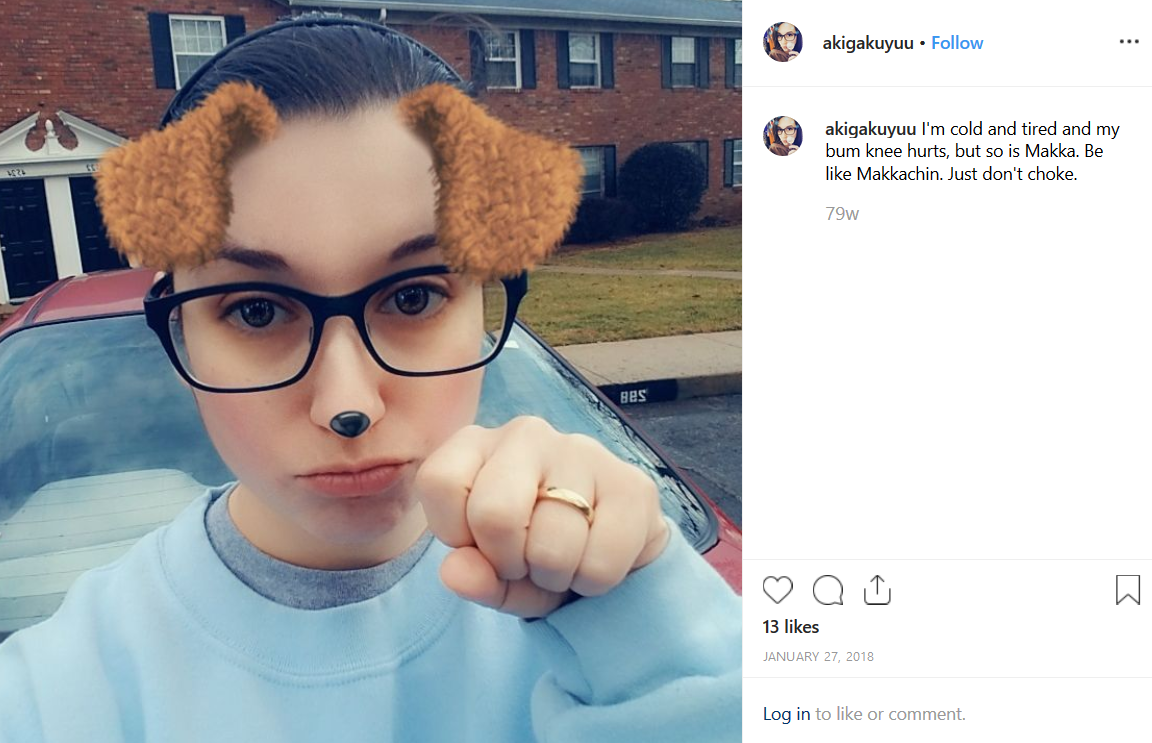1152x743 pixels.
Task: Click the gold ring in the photo
Action: click(566, 503)
